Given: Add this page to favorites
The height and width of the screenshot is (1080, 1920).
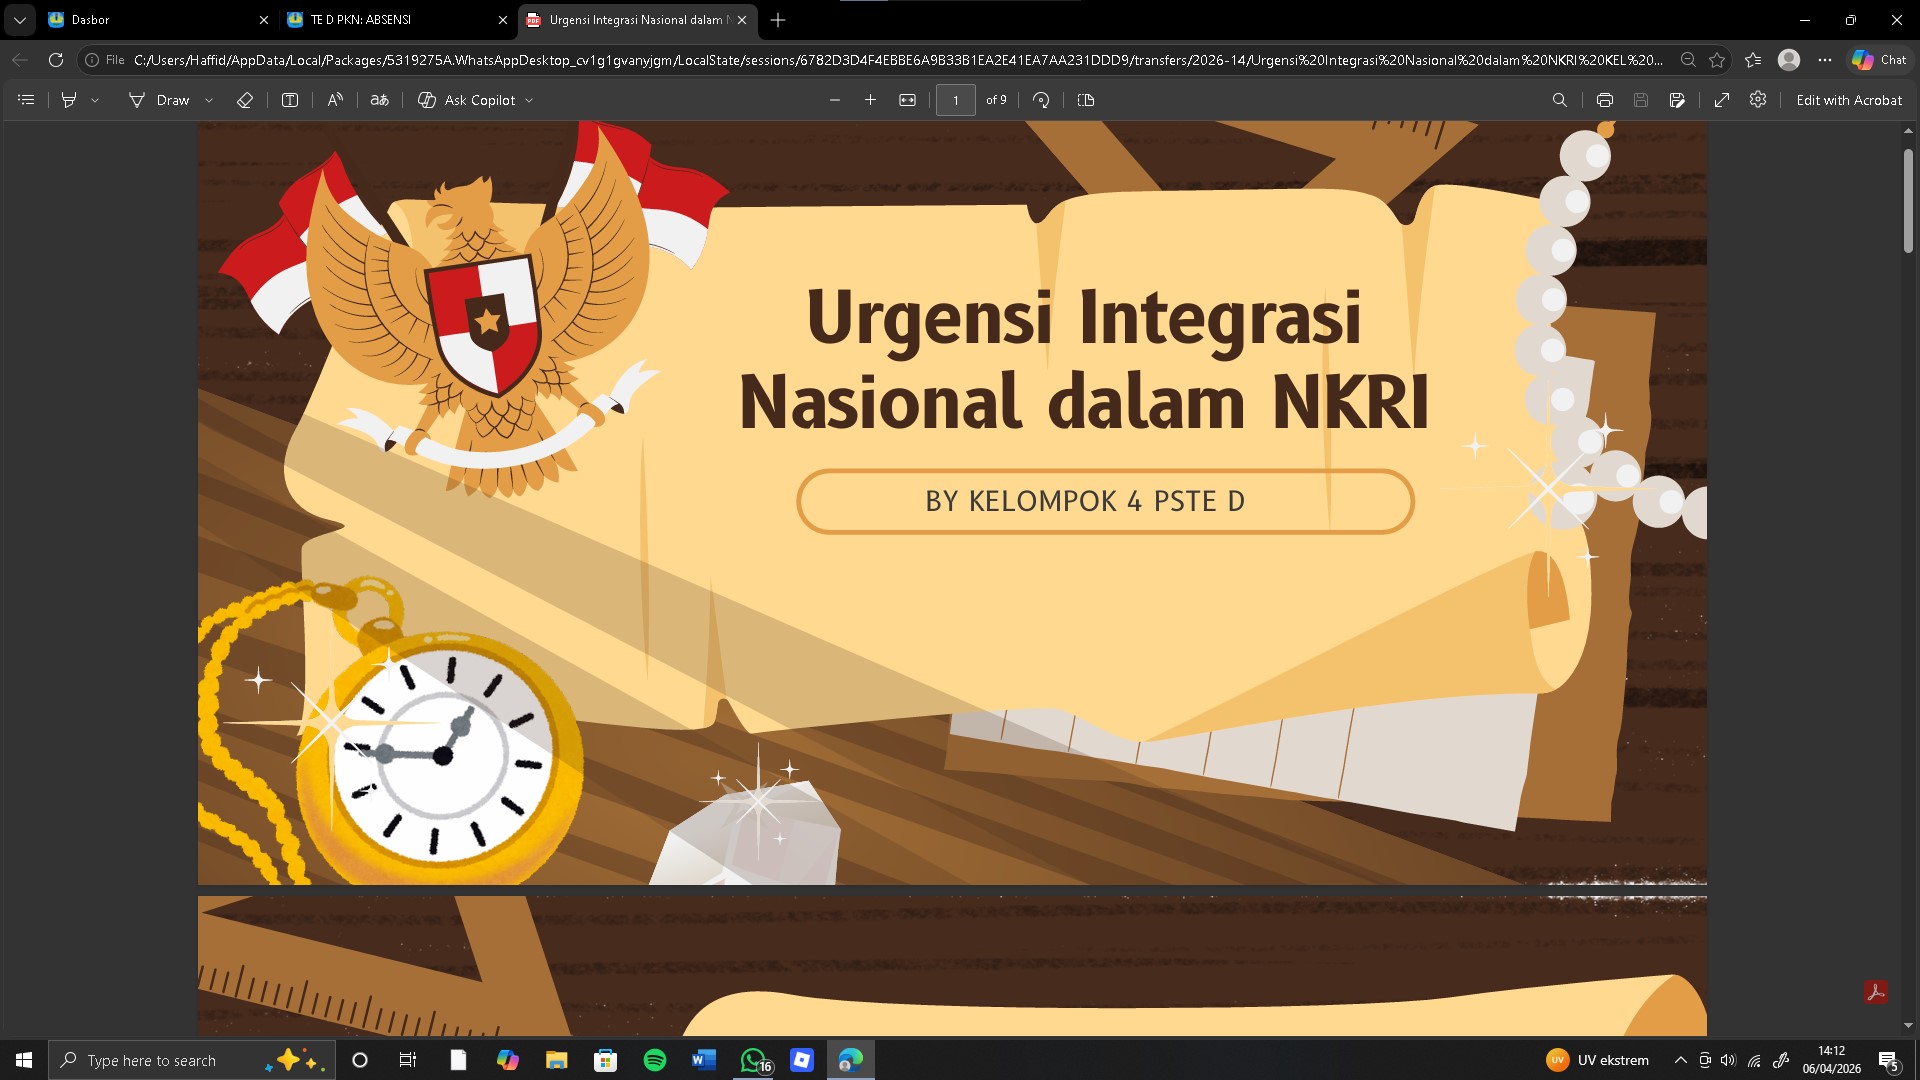Looking at the screenshot, I should [1717, 60].
